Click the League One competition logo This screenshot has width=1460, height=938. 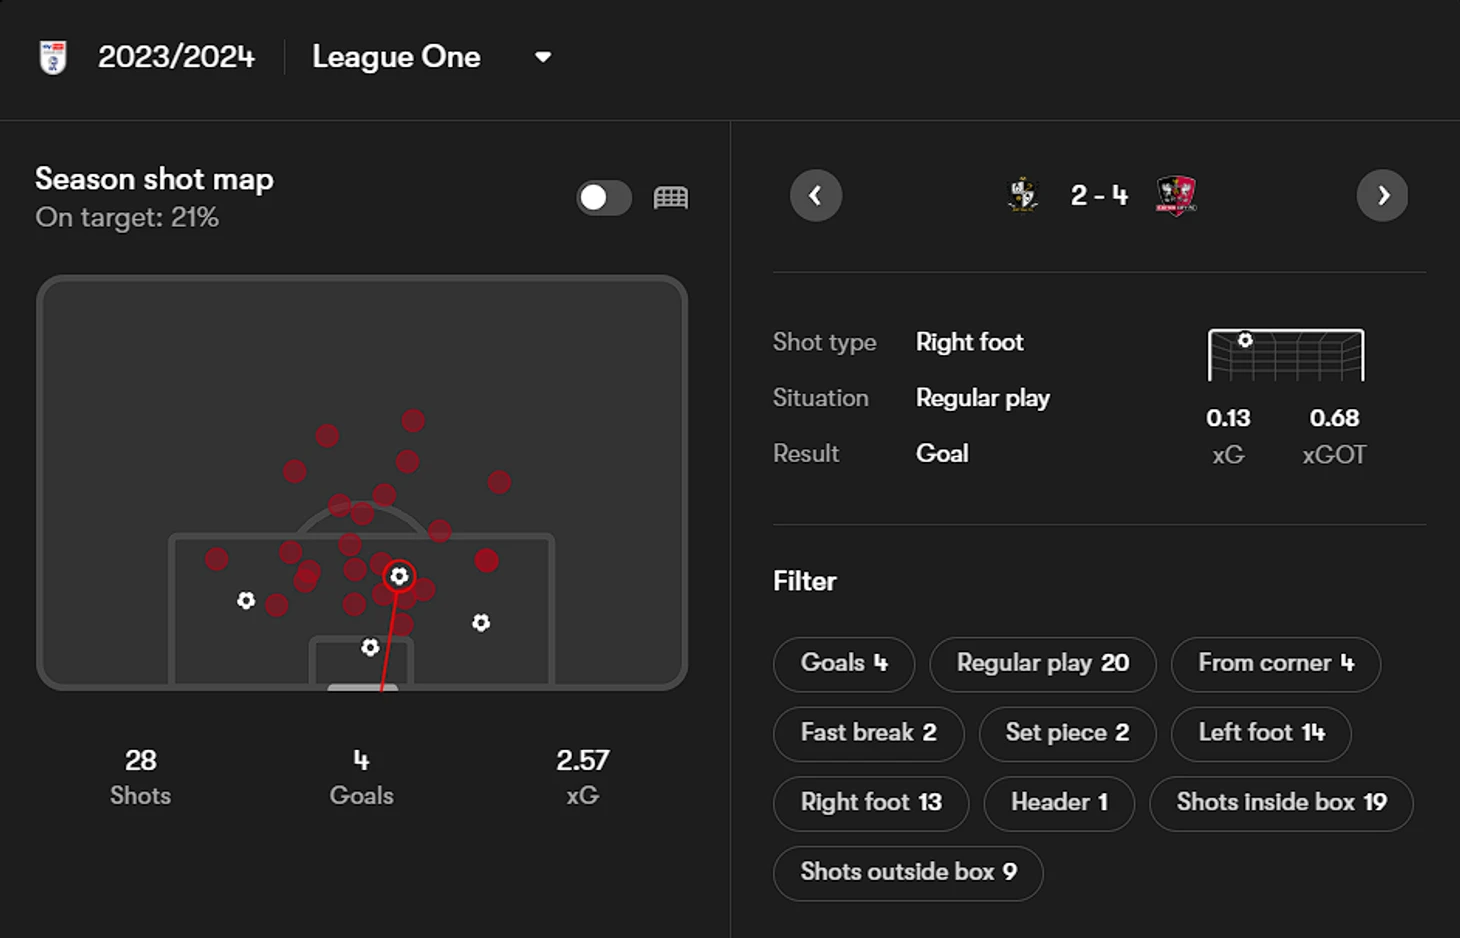pyautogui.click(x=53, y=57)
